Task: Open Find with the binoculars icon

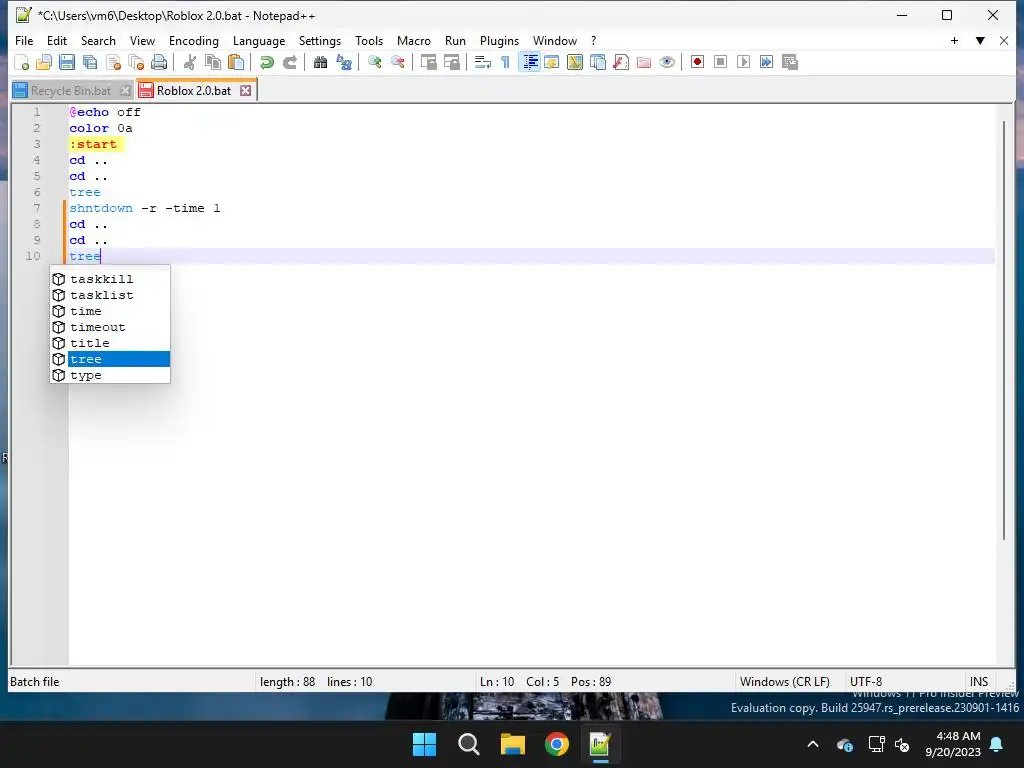Action: point(320,62)
